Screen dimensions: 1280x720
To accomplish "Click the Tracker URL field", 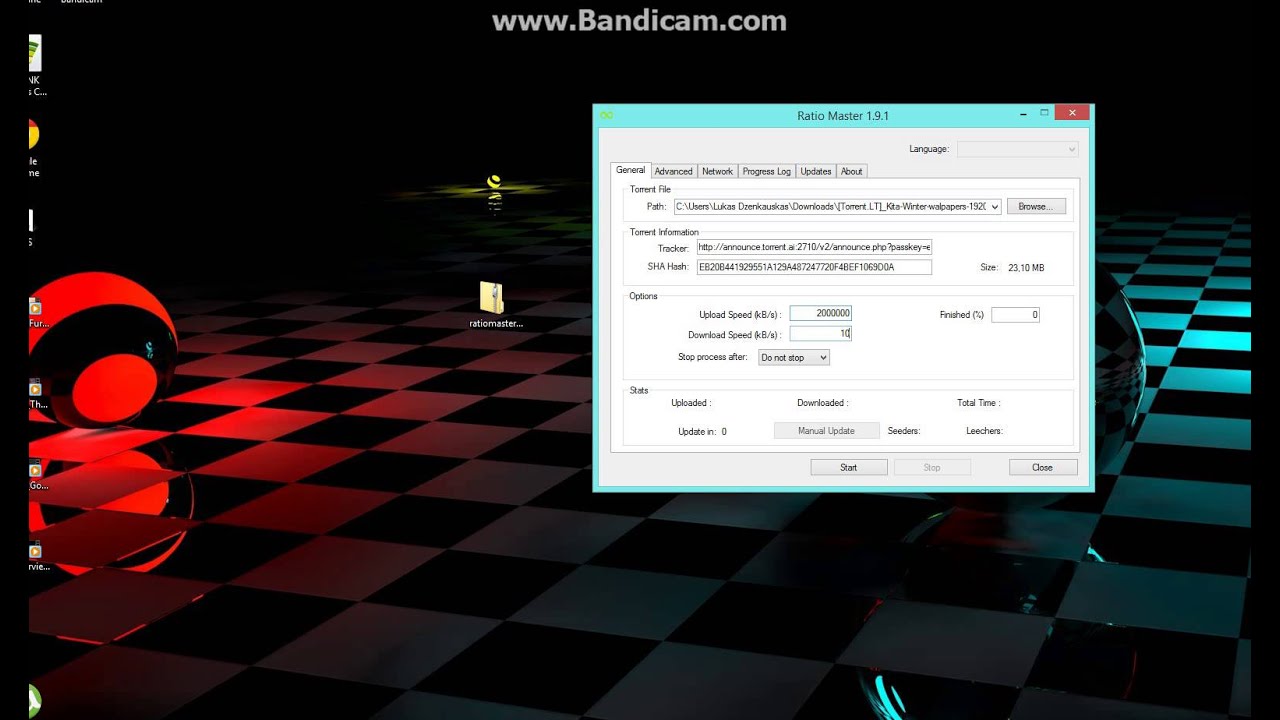I will click(815, 247).
